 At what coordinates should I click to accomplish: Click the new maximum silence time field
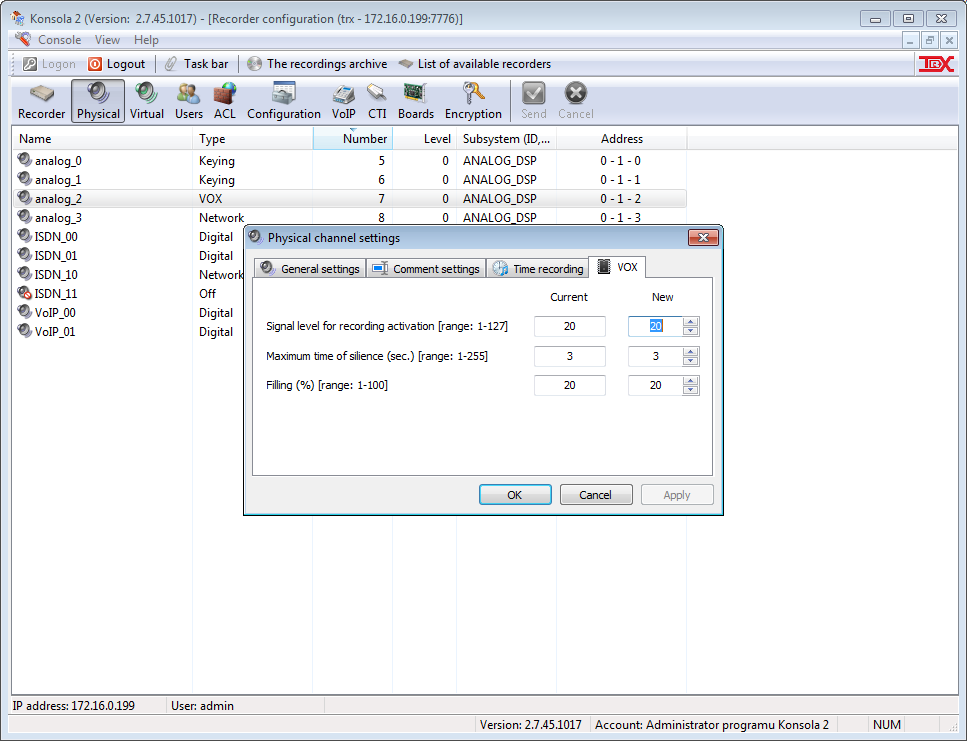(656, 356)
